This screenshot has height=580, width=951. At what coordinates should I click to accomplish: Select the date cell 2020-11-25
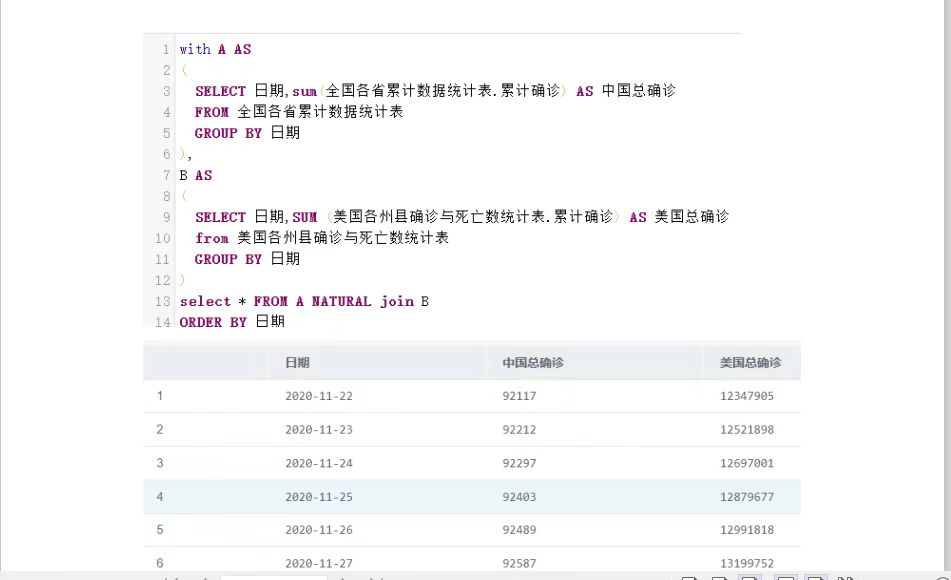click(319, 497)
